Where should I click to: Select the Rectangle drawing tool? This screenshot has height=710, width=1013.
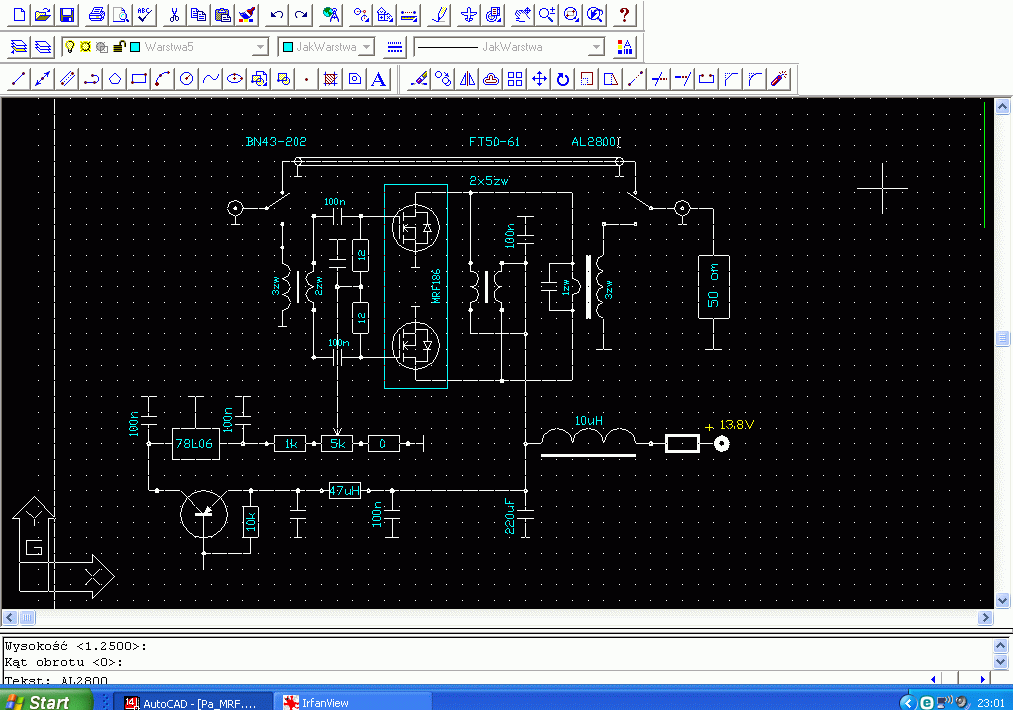pos(139,79)
